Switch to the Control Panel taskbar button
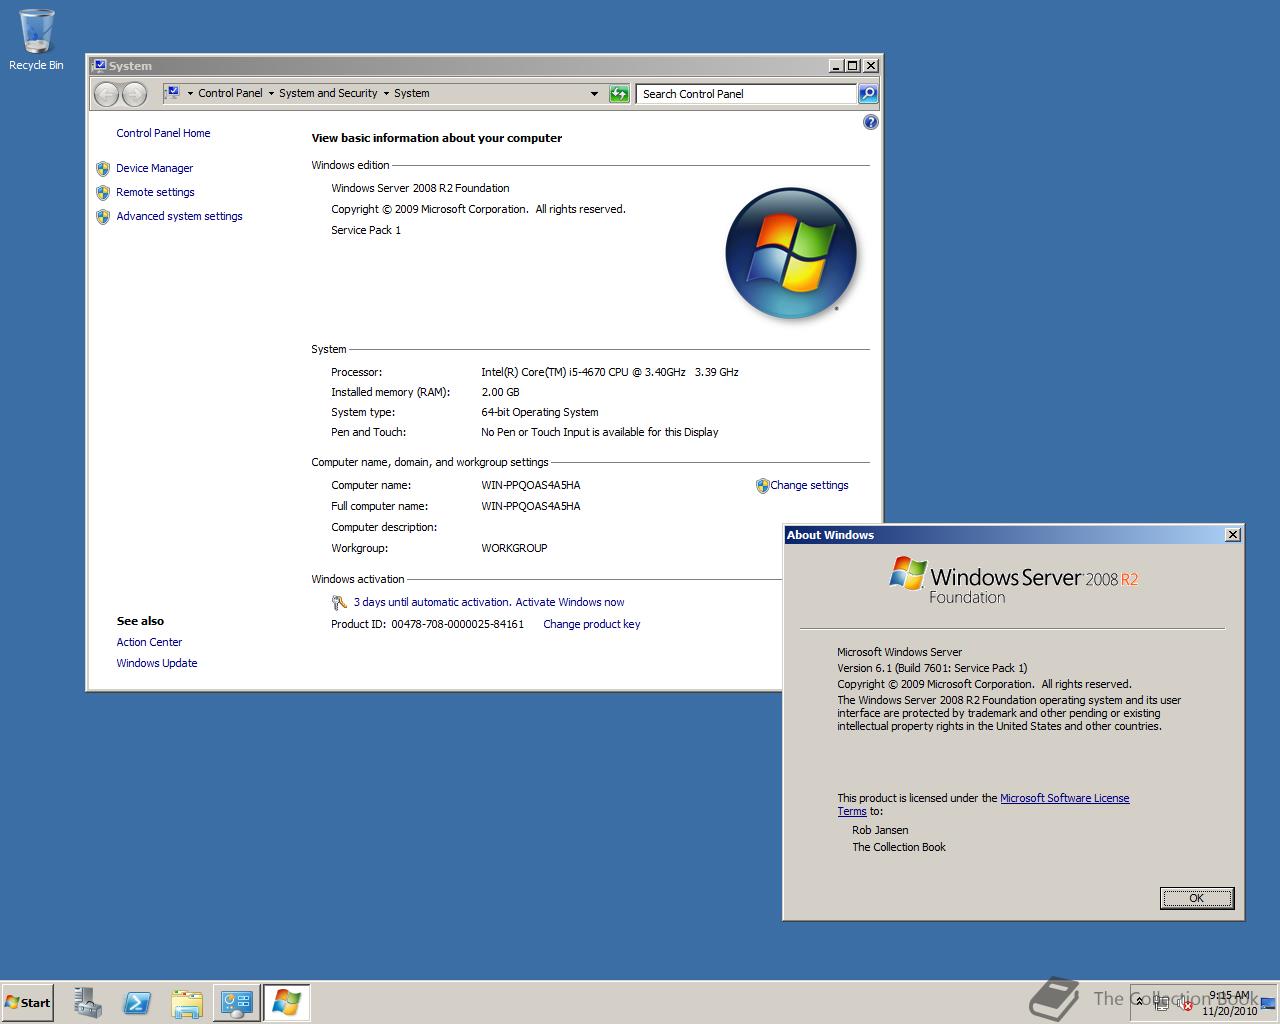The height and width of the screenshot is (1024, 1280). [237, 1003]
